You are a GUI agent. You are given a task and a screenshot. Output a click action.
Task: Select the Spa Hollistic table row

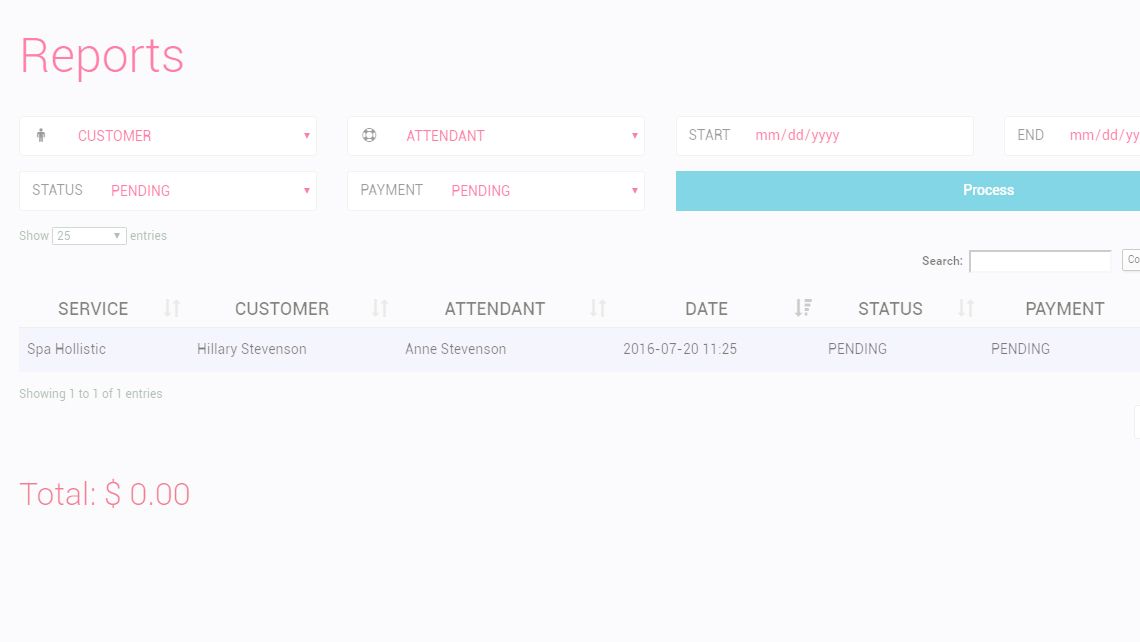[x=579, y=349]
